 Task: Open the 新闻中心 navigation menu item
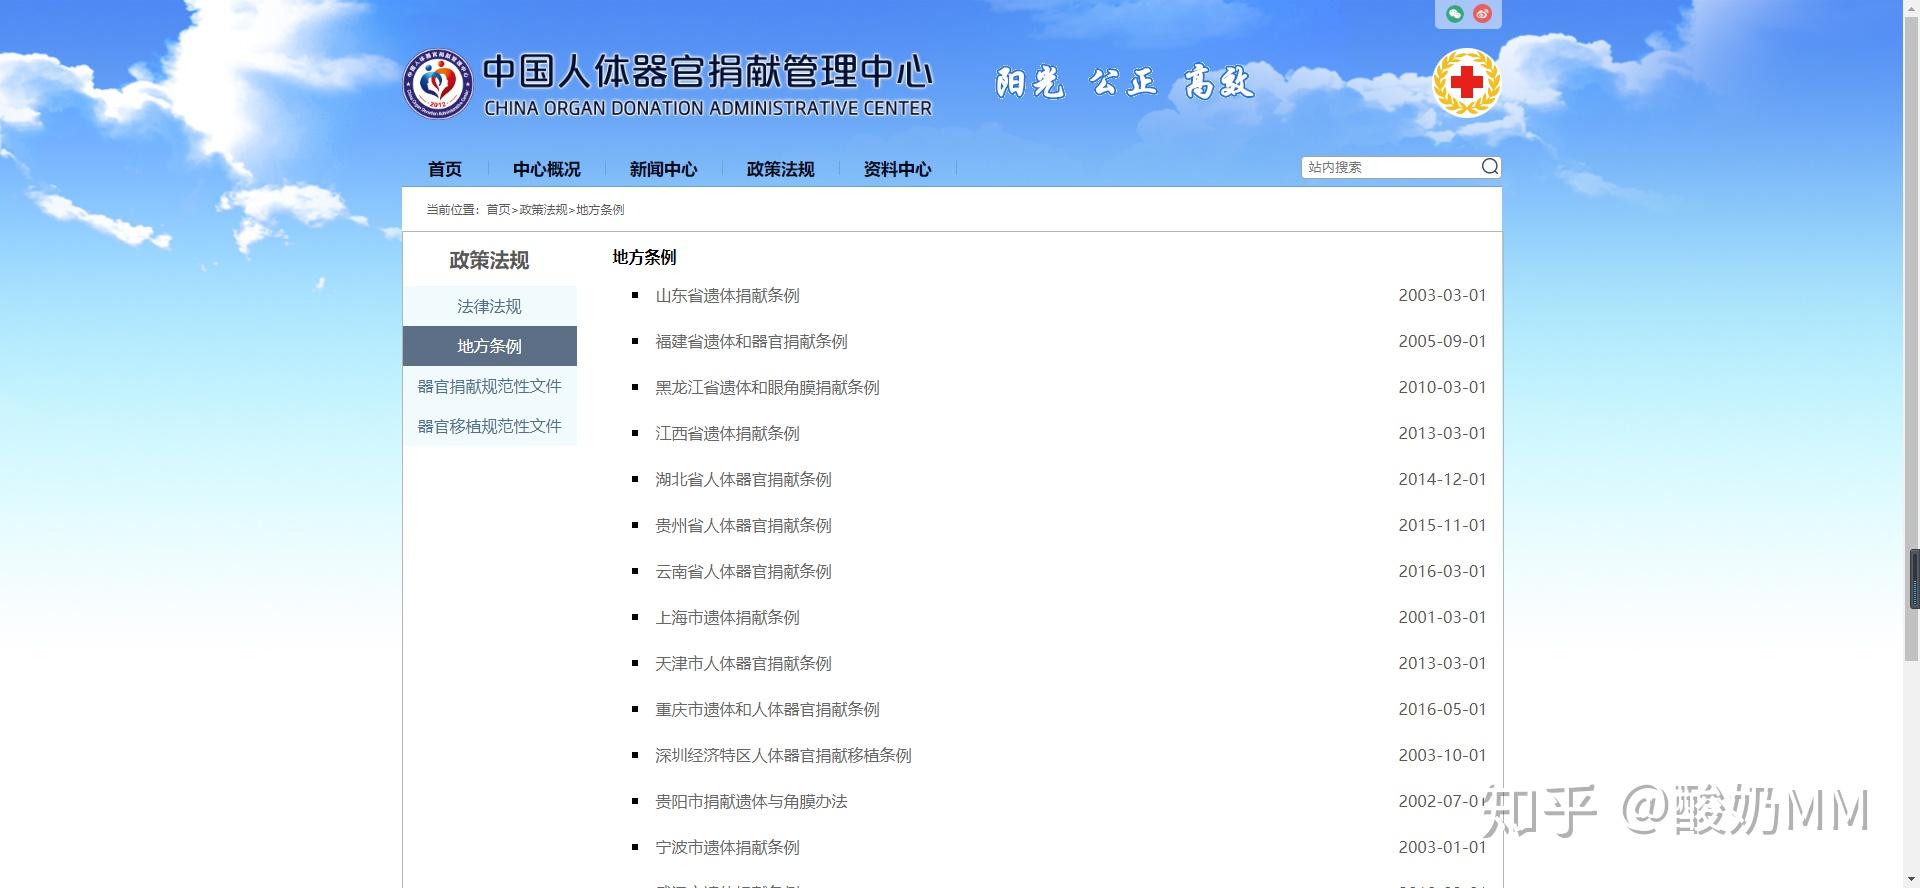coord(664,169)
